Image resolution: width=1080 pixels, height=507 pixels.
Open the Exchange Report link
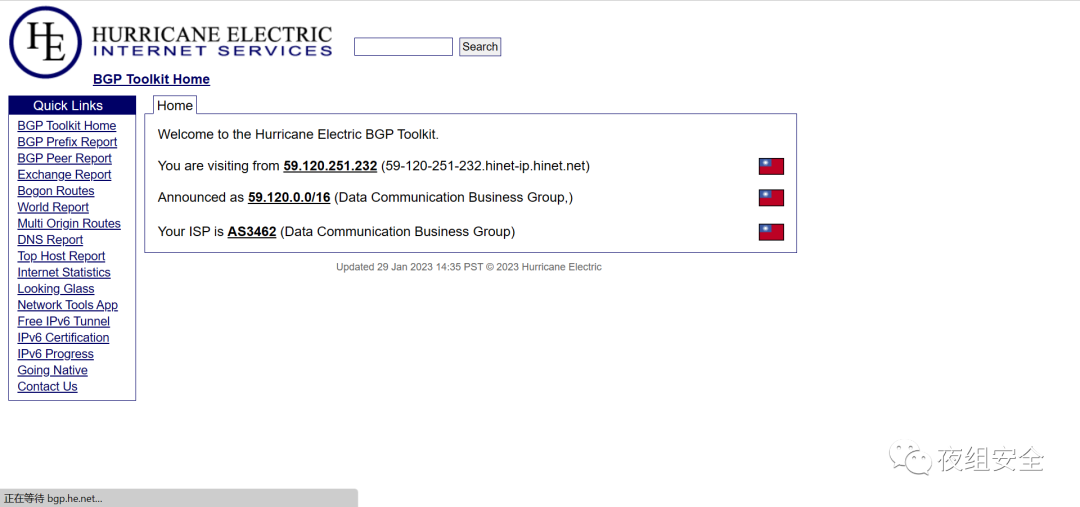(64, 175)
